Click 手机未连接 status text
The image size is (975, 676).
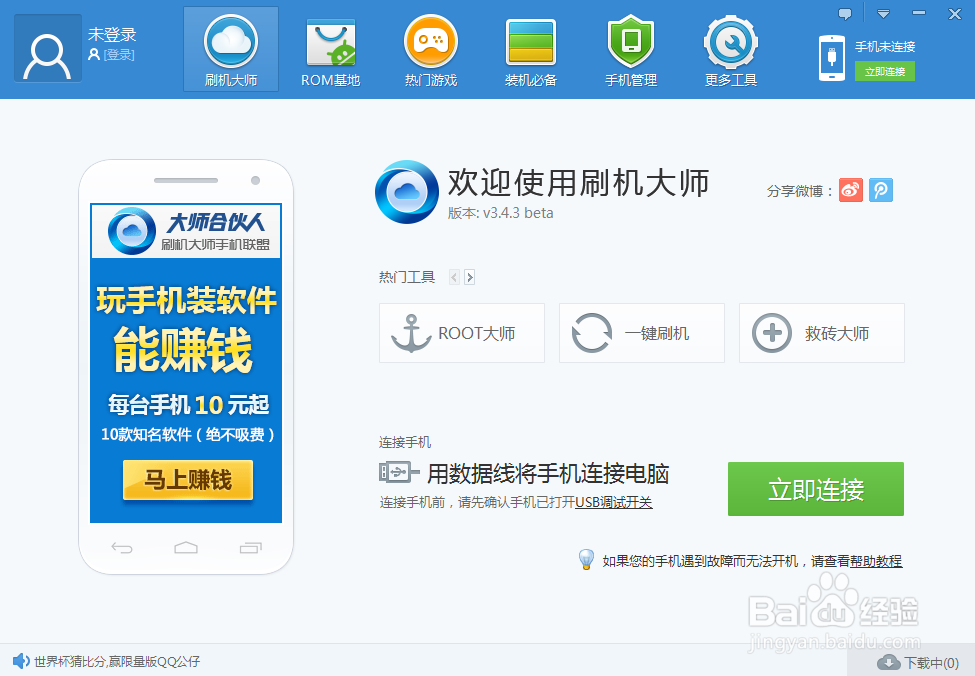click(885, 47)
